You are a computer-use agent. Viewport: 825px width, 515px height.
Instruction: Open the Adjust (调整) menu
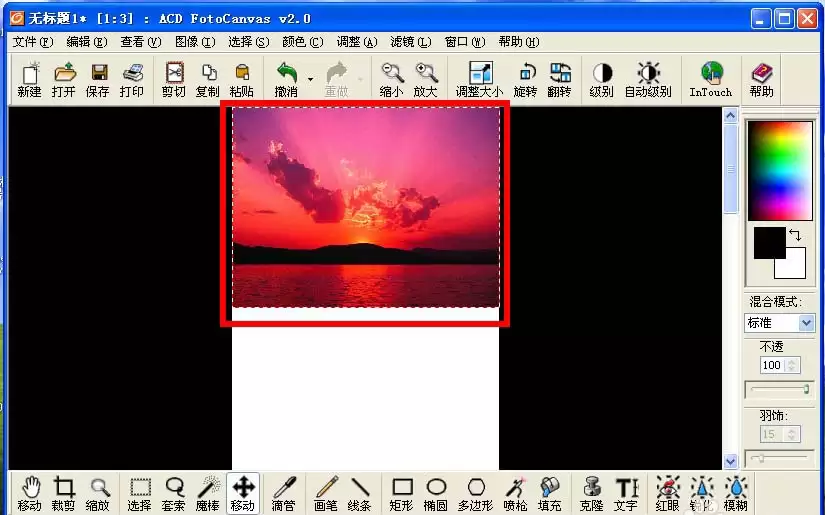[357, 42]
